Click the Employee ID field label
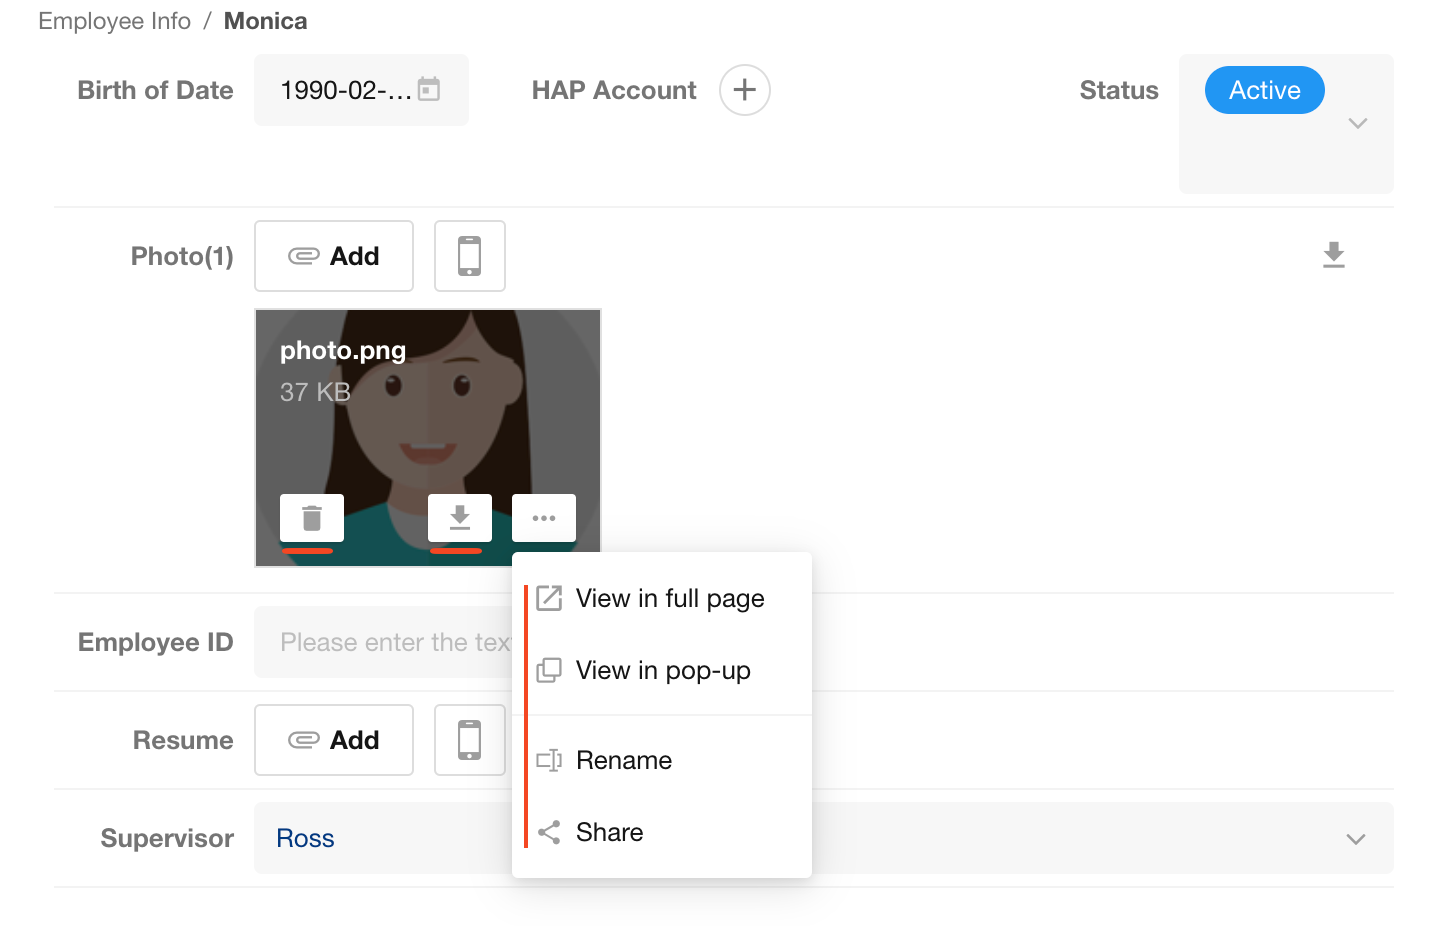The image size is (1434, 926). point(156,642)
